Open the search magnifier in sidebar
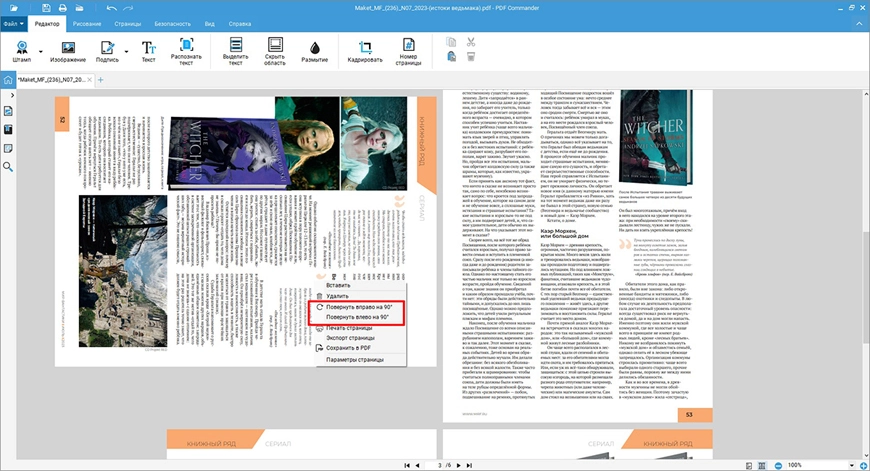The width and height of the screenshot is (870, 471). pyautogui.click(x=8, y=167)
